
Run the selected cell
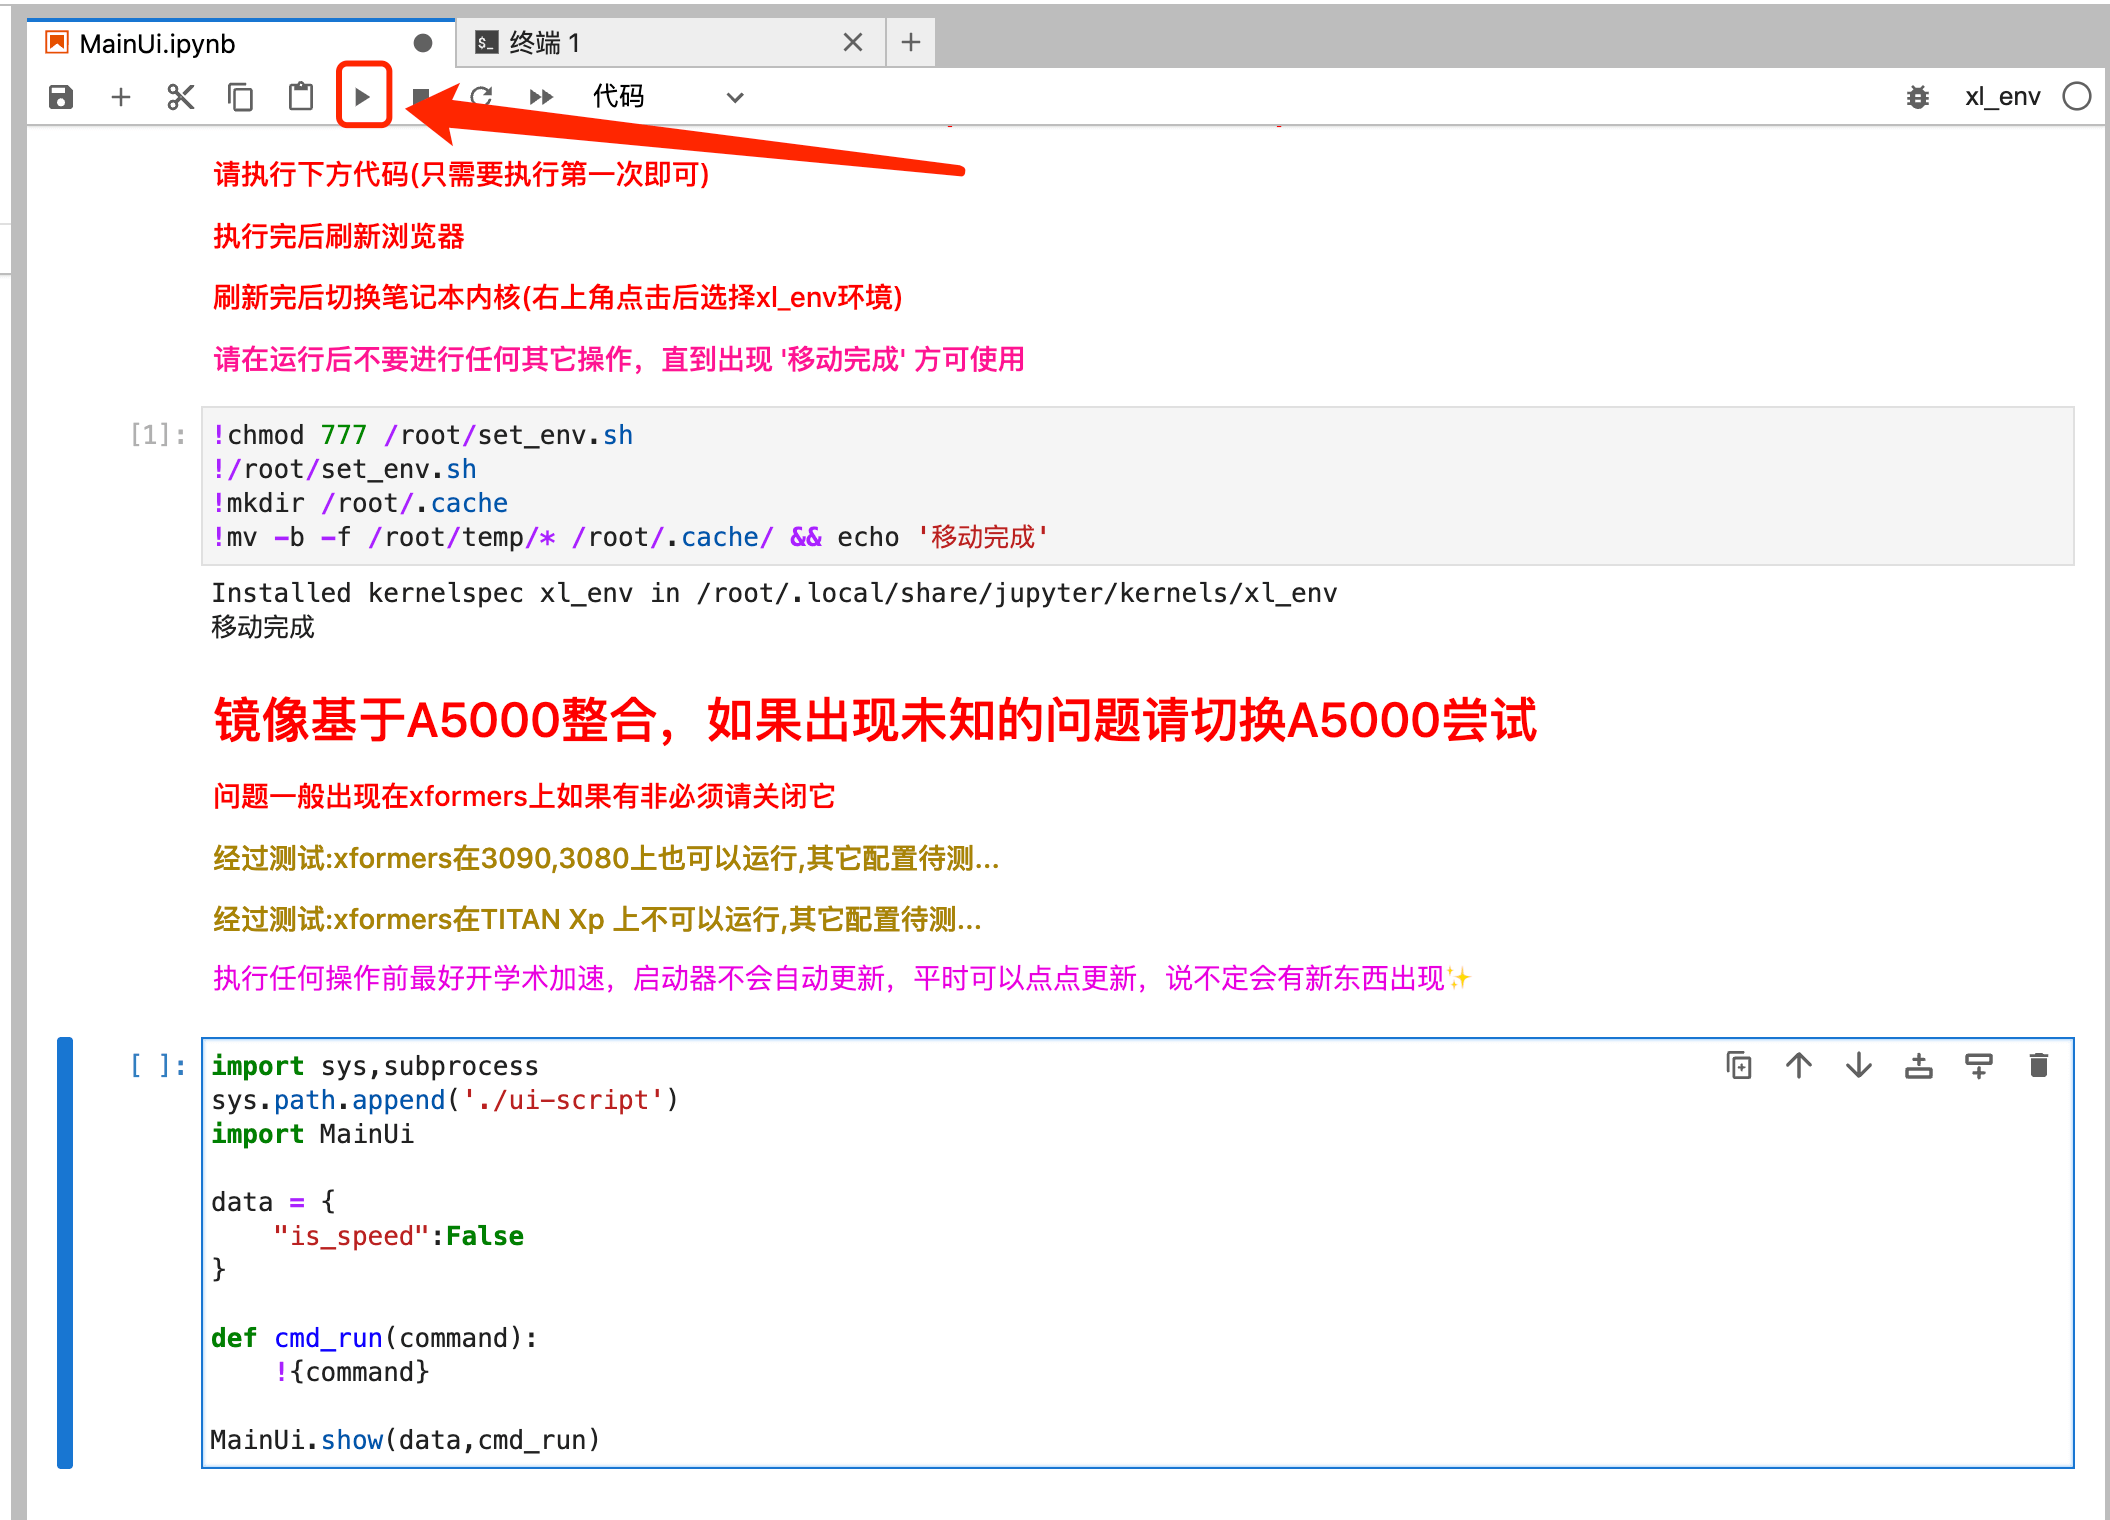tap(363, 97)
